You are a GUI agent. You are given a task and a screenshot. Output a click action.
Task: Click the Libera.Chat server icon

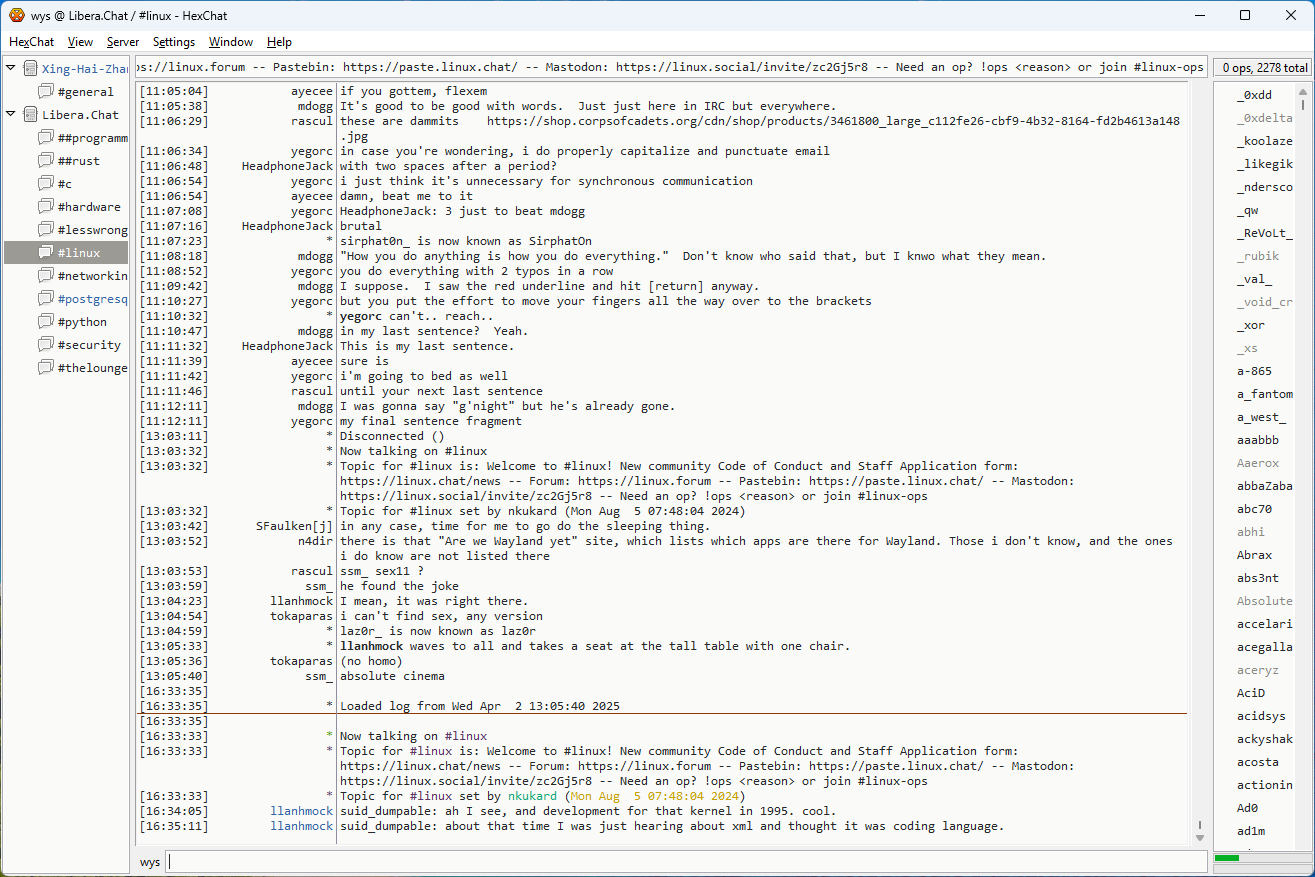click(30, 115)
